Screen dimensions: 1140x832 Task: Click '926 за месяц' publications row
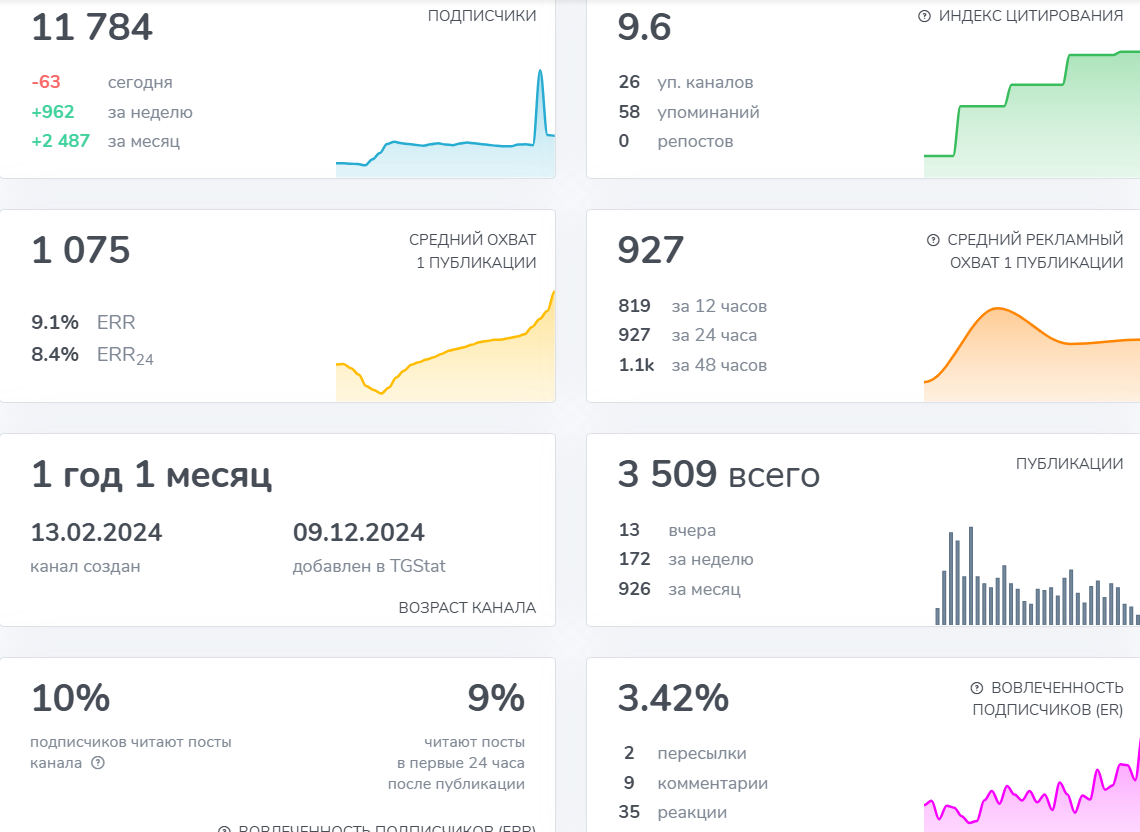[679, 589]
